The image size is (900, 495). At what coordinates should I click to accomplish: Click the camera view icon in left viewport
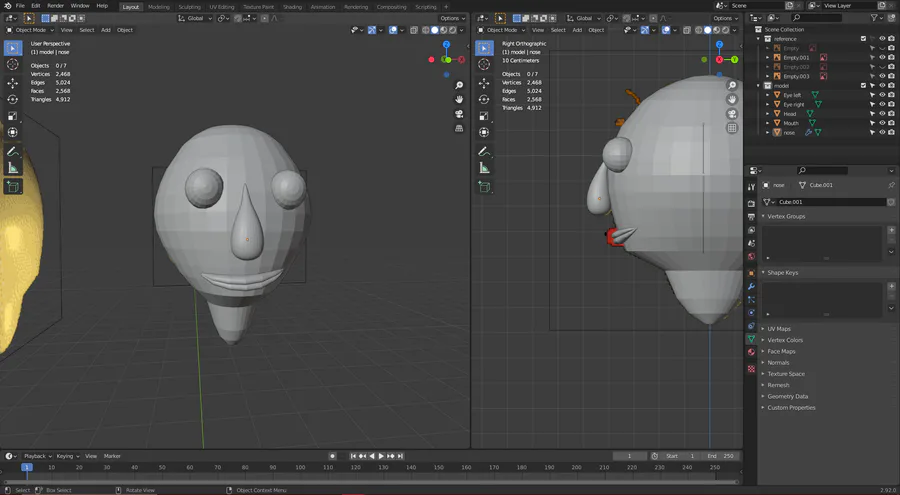click(x=458, y=113)
